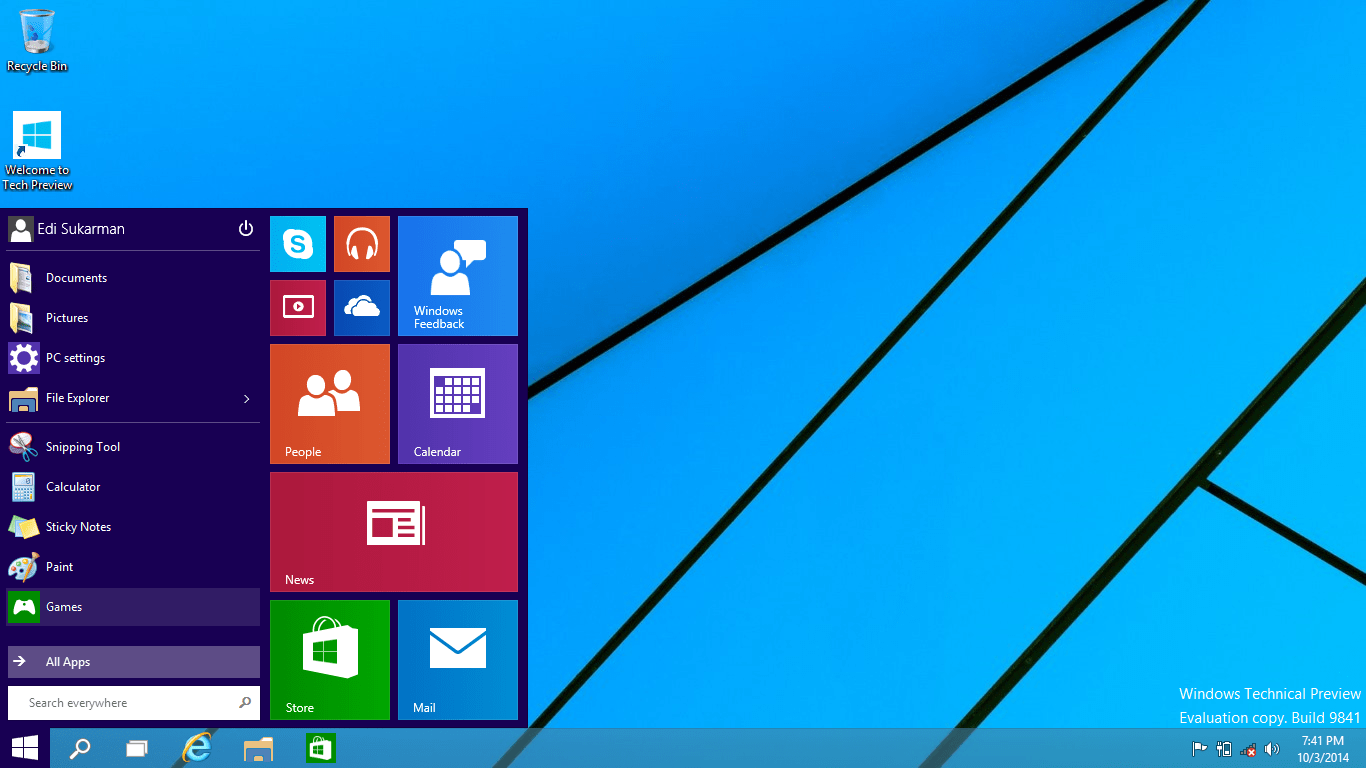Click the Start button on the taskbar
1366x768 pixels.
(25, 748)
